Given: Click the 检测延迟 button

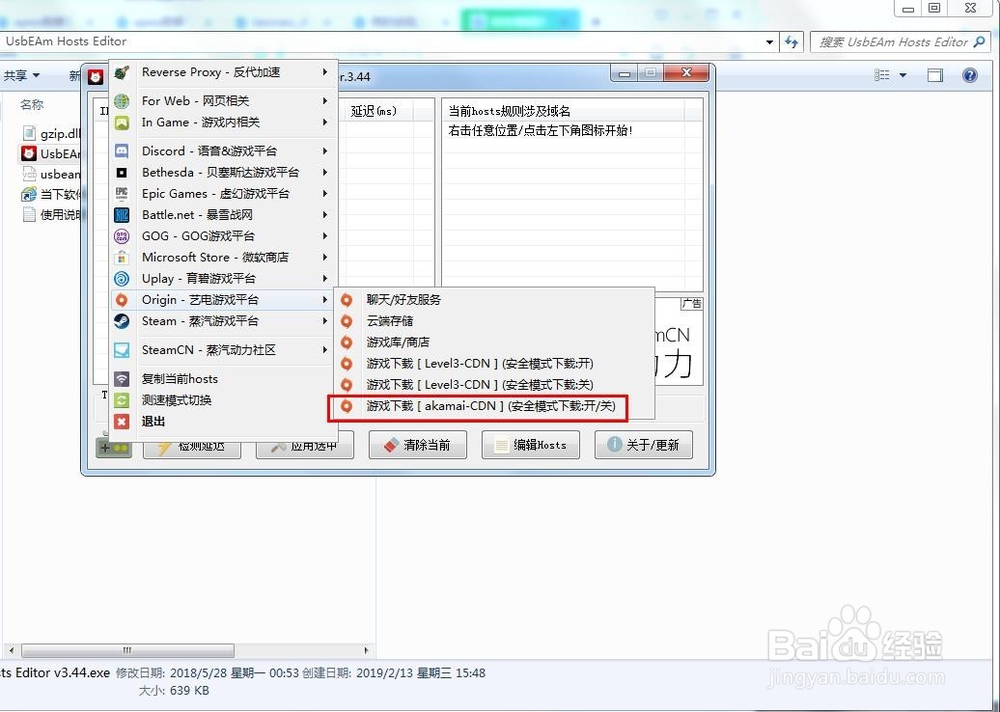Looking at the screenshot, I should (x=192, y=449).
